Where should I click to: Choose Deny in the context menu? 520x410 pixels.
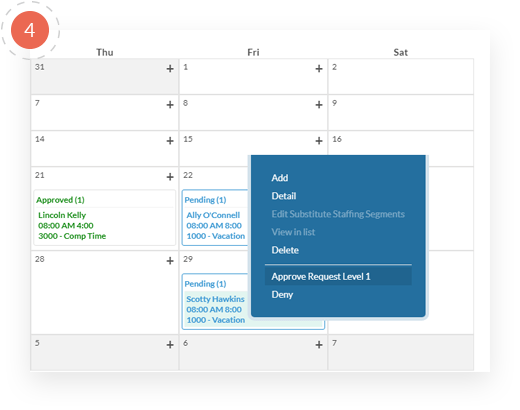pyautogui.click(x=282, y=295)
